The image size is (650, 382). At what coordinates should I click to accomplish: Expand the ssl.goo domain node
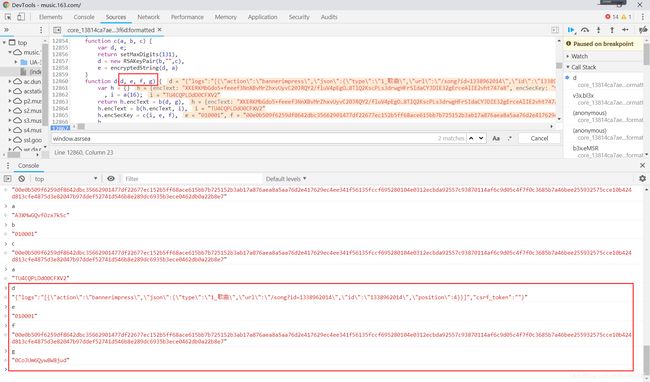[x=10, y=140]
